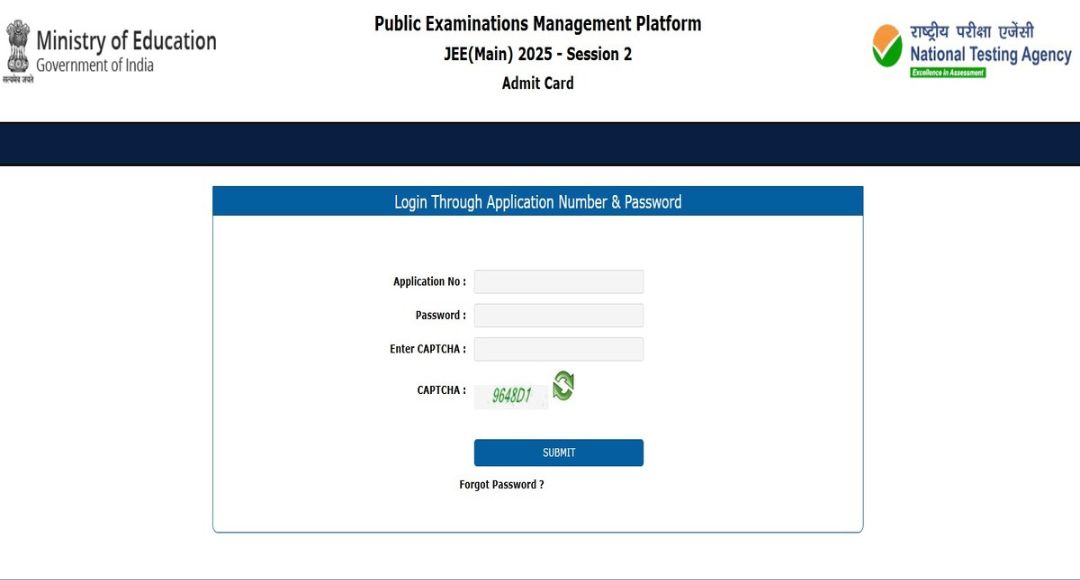Image resolution: width=1080 pixels, height=580 pixels.
Task: Click the Login Through Application Number header bar
Action: (x=538, y=202)
